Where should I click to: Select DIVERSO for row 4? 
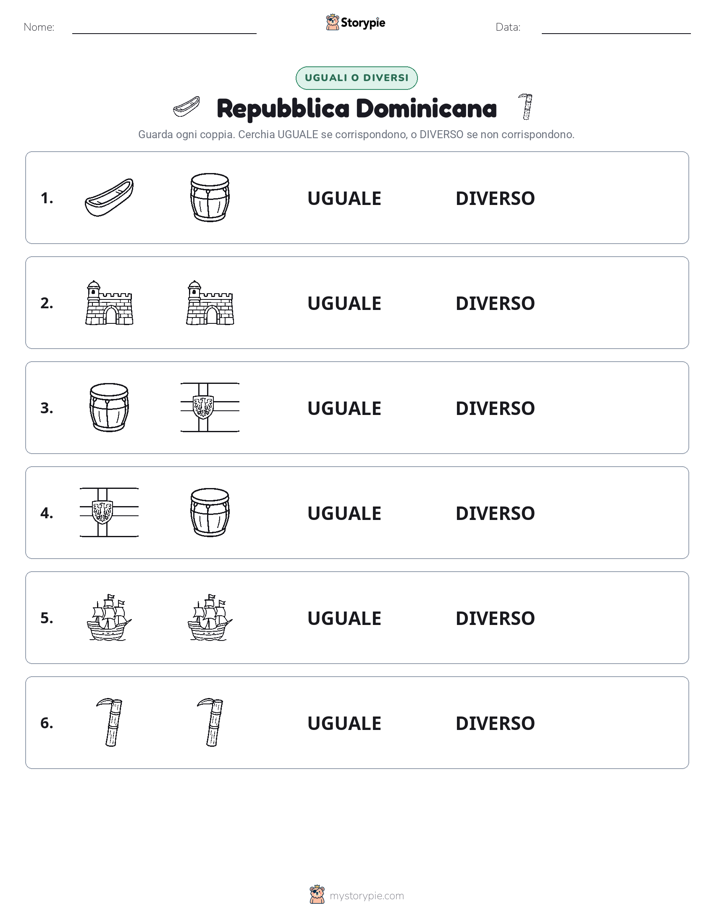click(x=495, y=513)
